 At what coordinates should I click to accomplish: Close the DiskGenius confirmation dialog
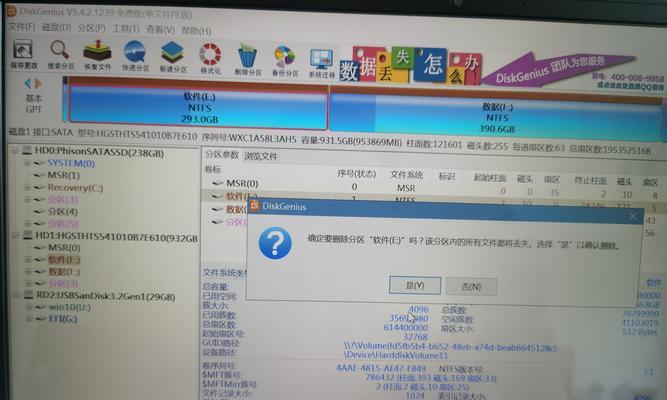point(633,217)
